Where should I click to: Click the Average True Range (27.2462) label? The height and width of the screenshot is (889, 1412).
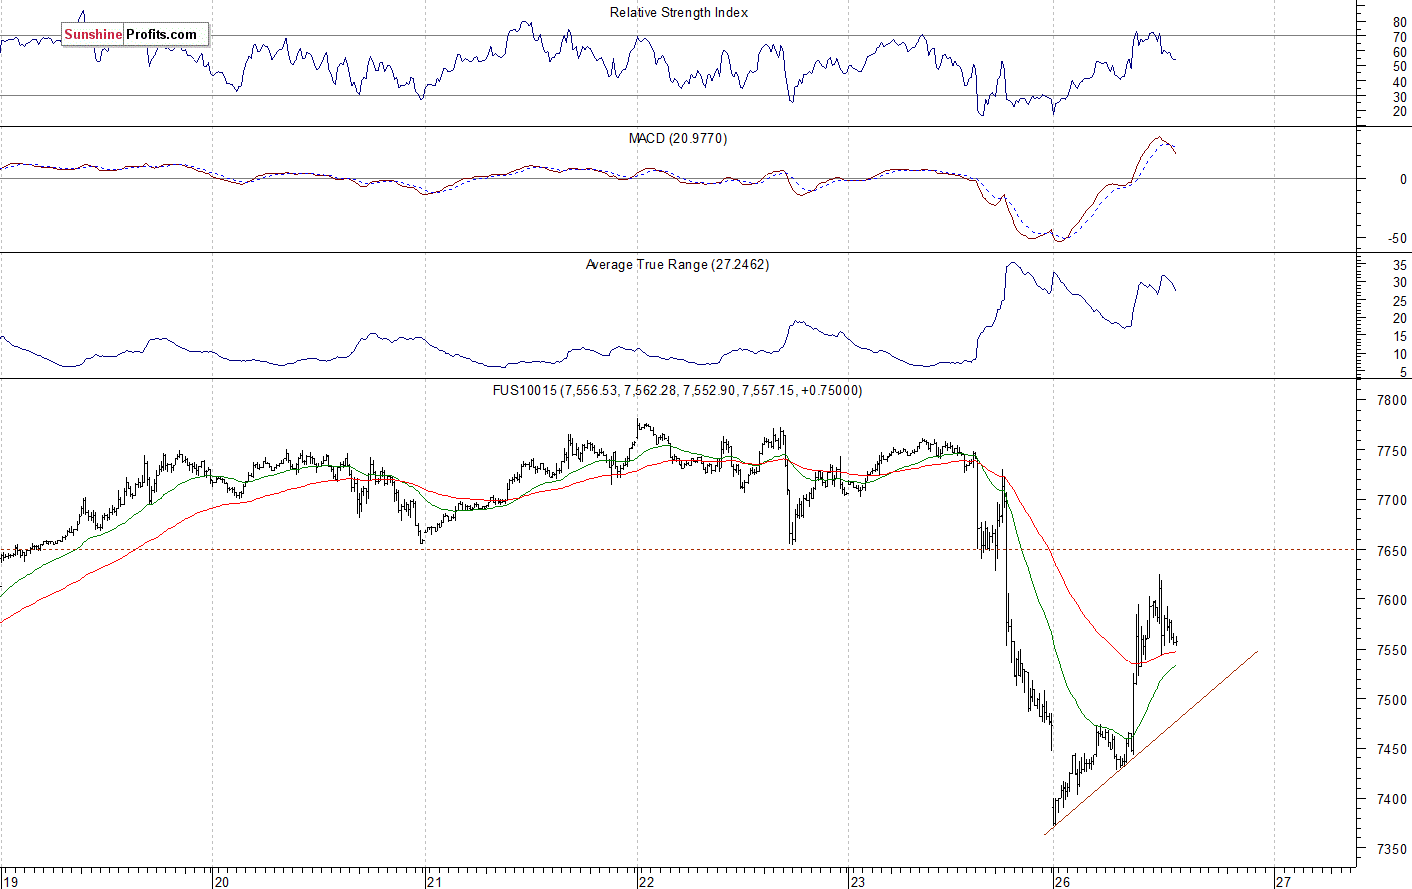[677, 265]
